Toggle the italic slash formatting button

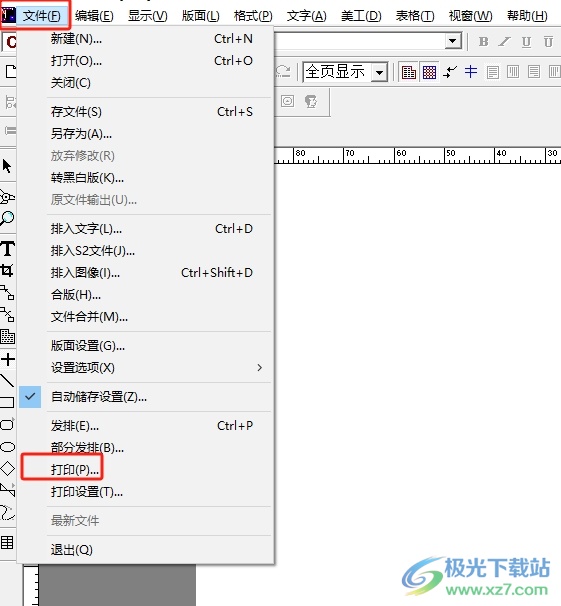point(504,42)
